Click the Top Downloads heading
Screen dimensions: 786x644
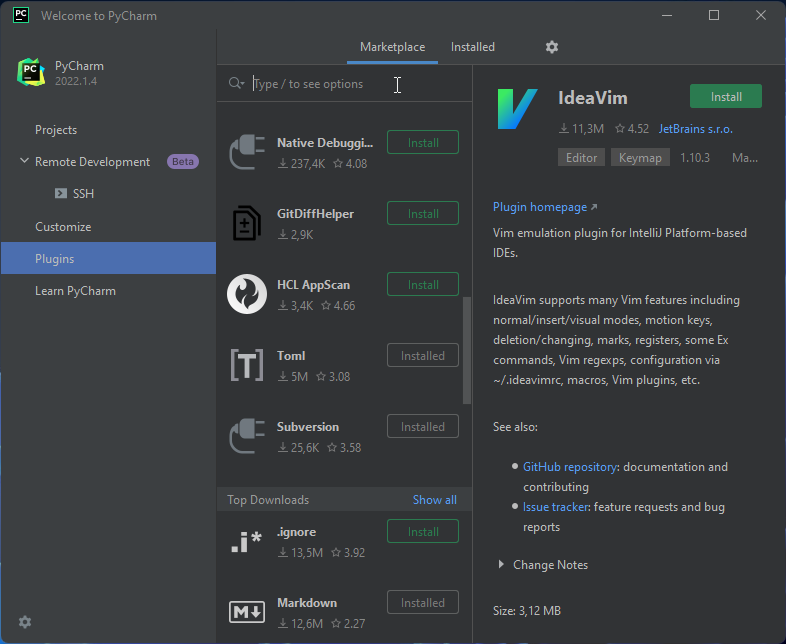[x=268, y=500]
